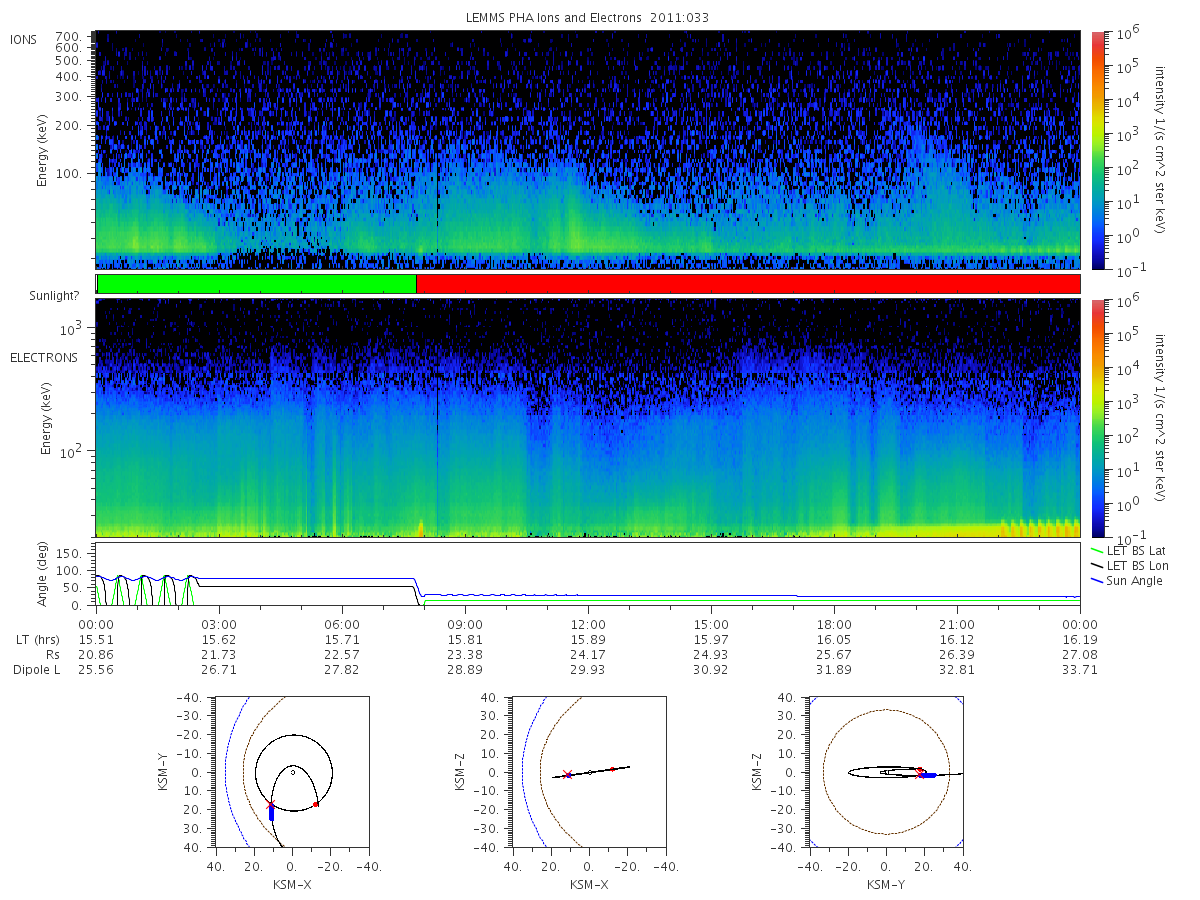
Task: Click the ELECTRONS panel label
Action: [x=43, y=357]
